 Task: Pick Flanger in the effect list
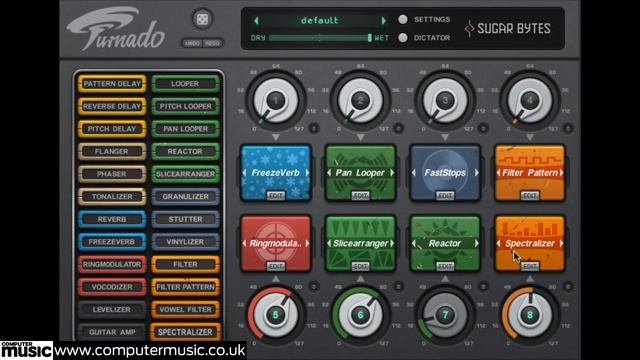pos(112,151)
